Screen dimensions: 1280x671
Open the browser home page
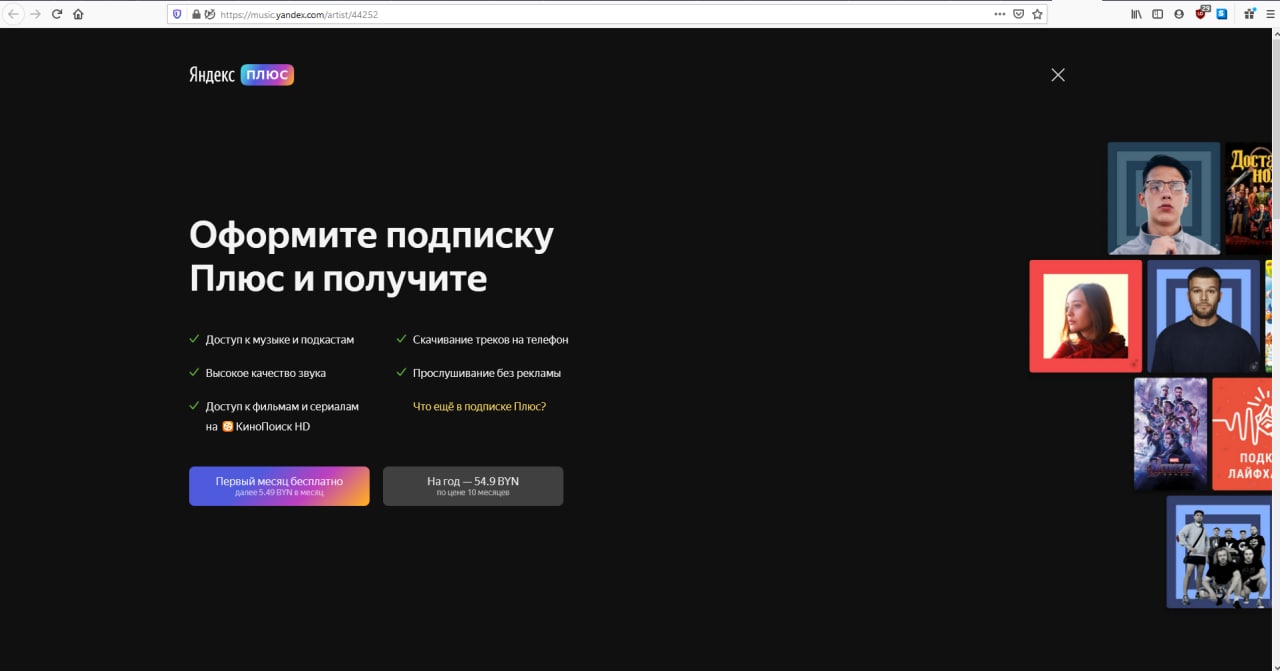pos(78,14)
